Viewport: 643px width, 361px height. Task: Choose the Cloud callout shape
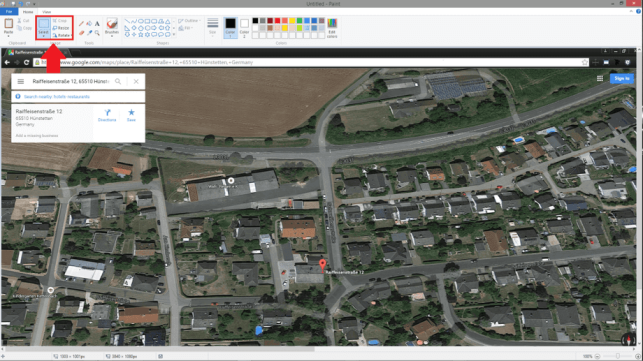[167, 34]
